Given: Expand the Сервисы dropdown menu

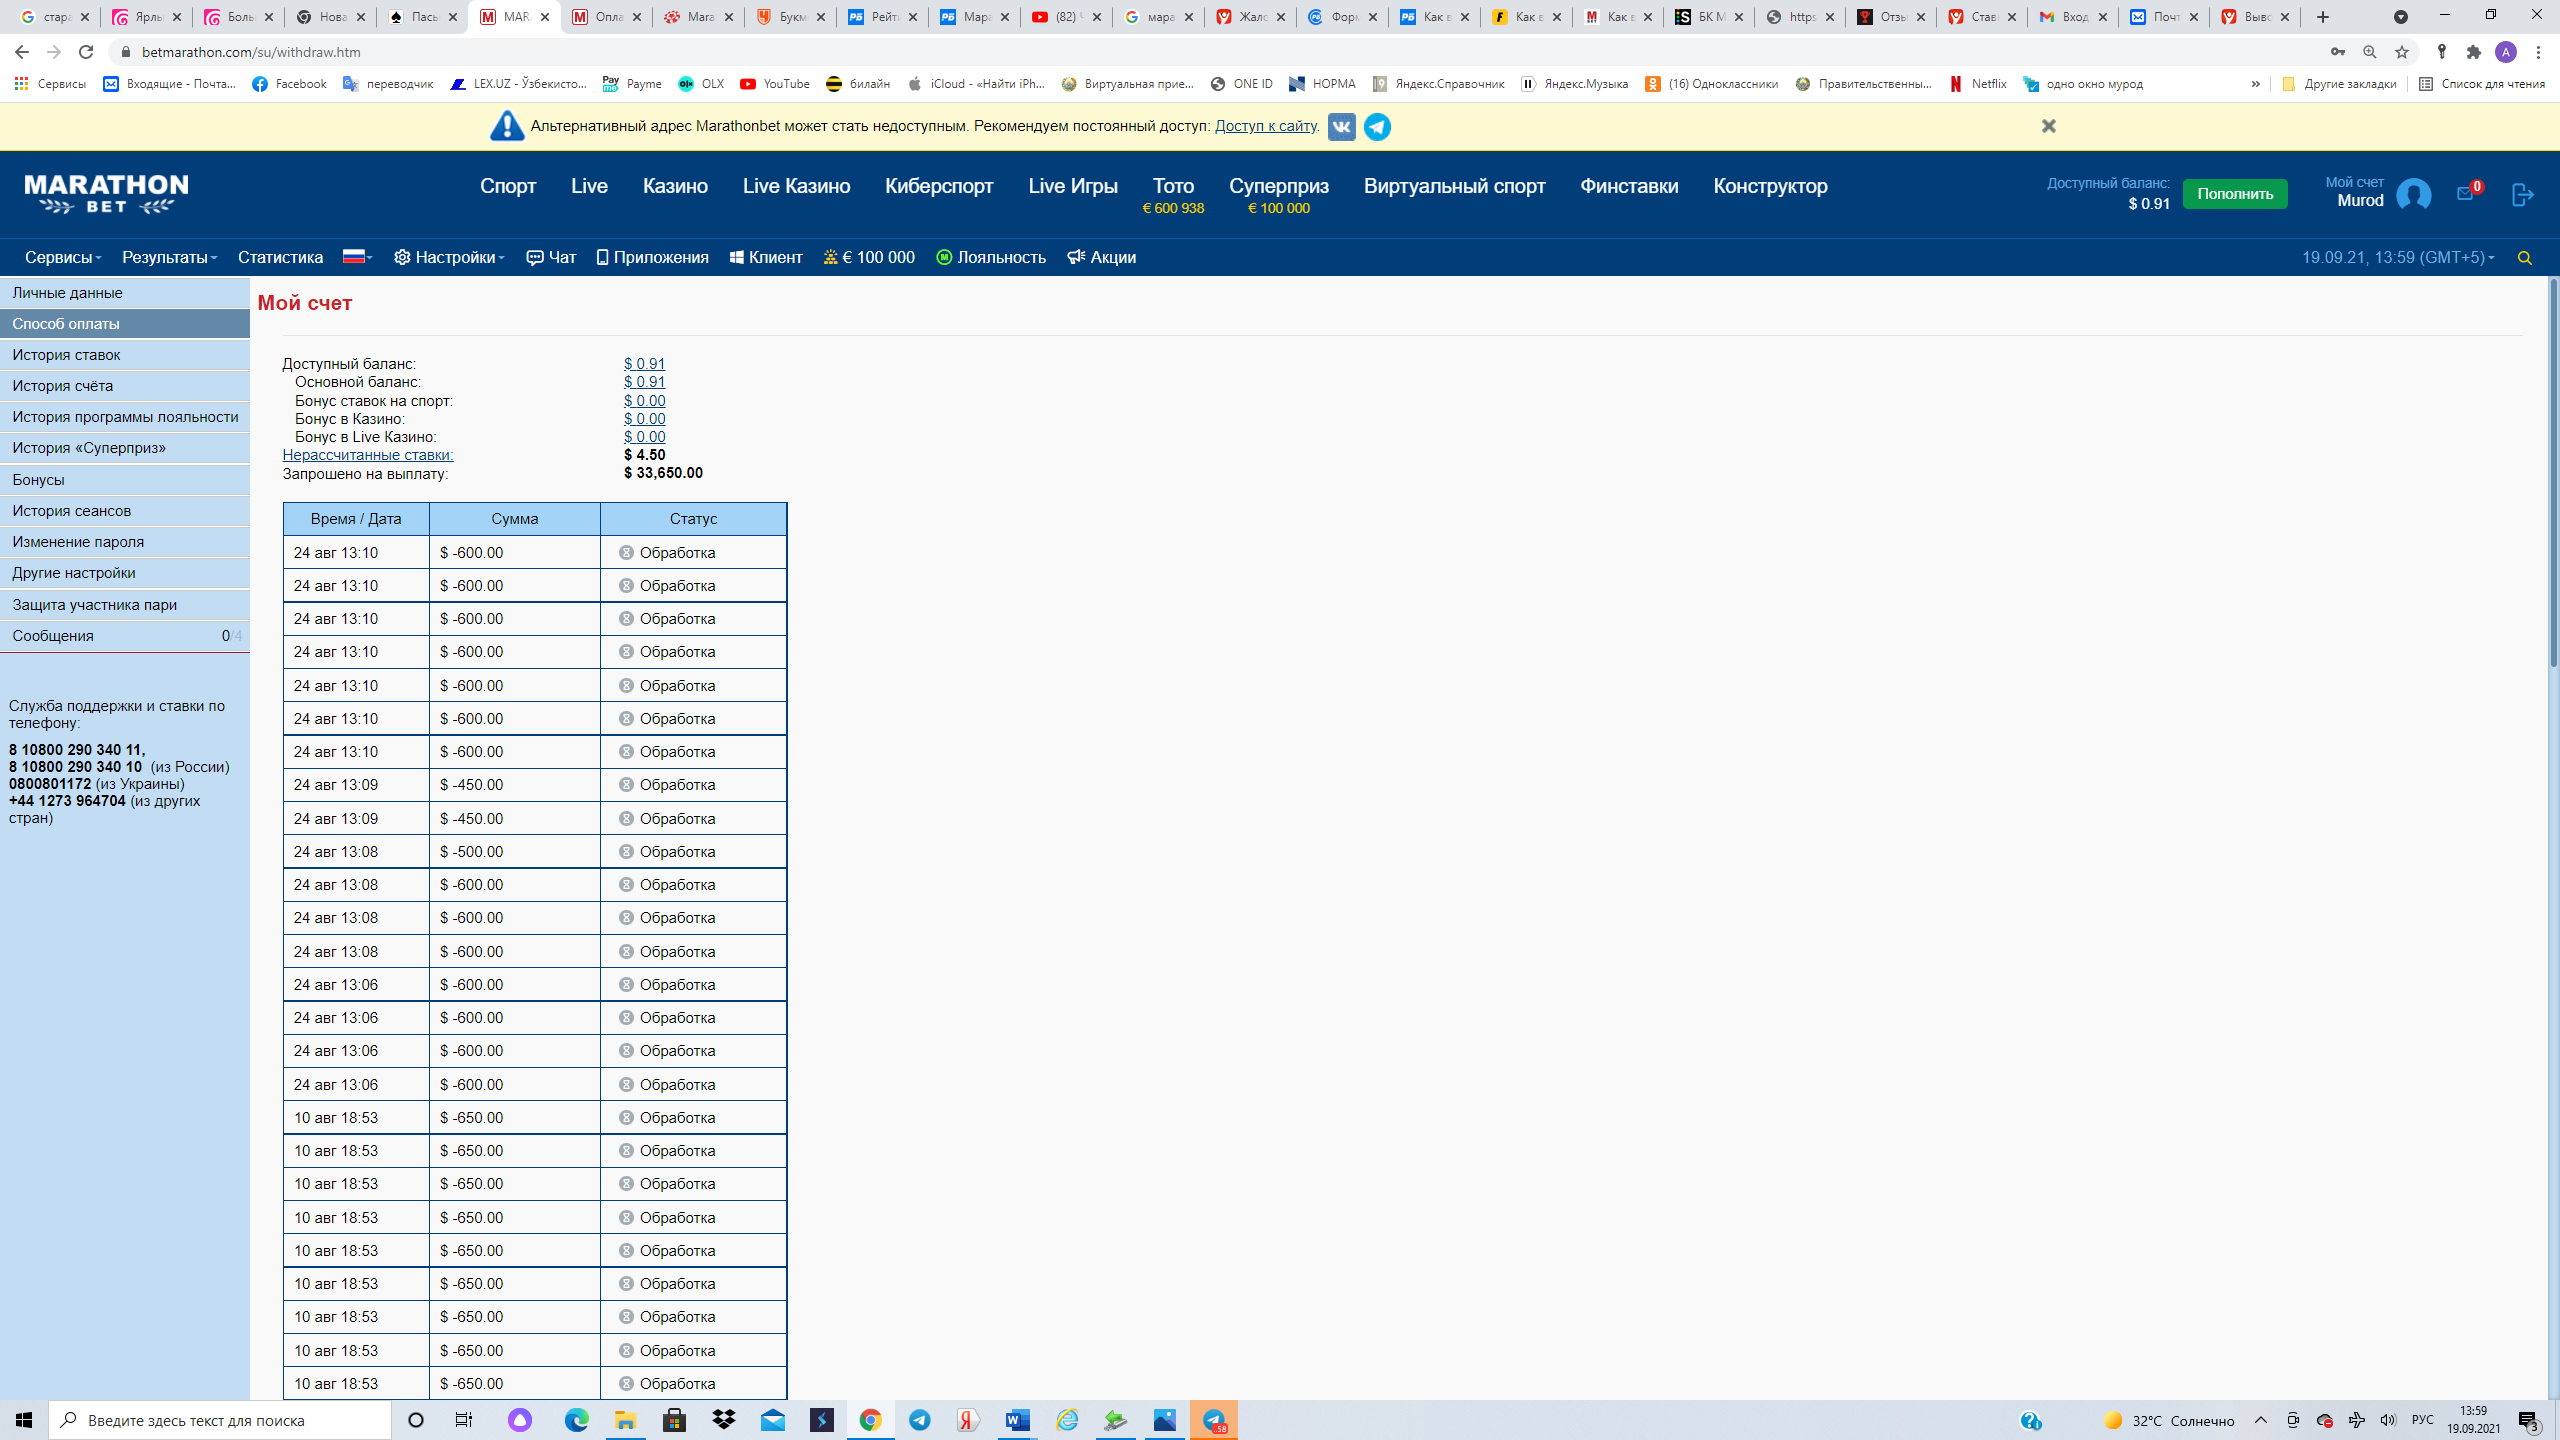Looking at the screenshot, I should [62, 258].
